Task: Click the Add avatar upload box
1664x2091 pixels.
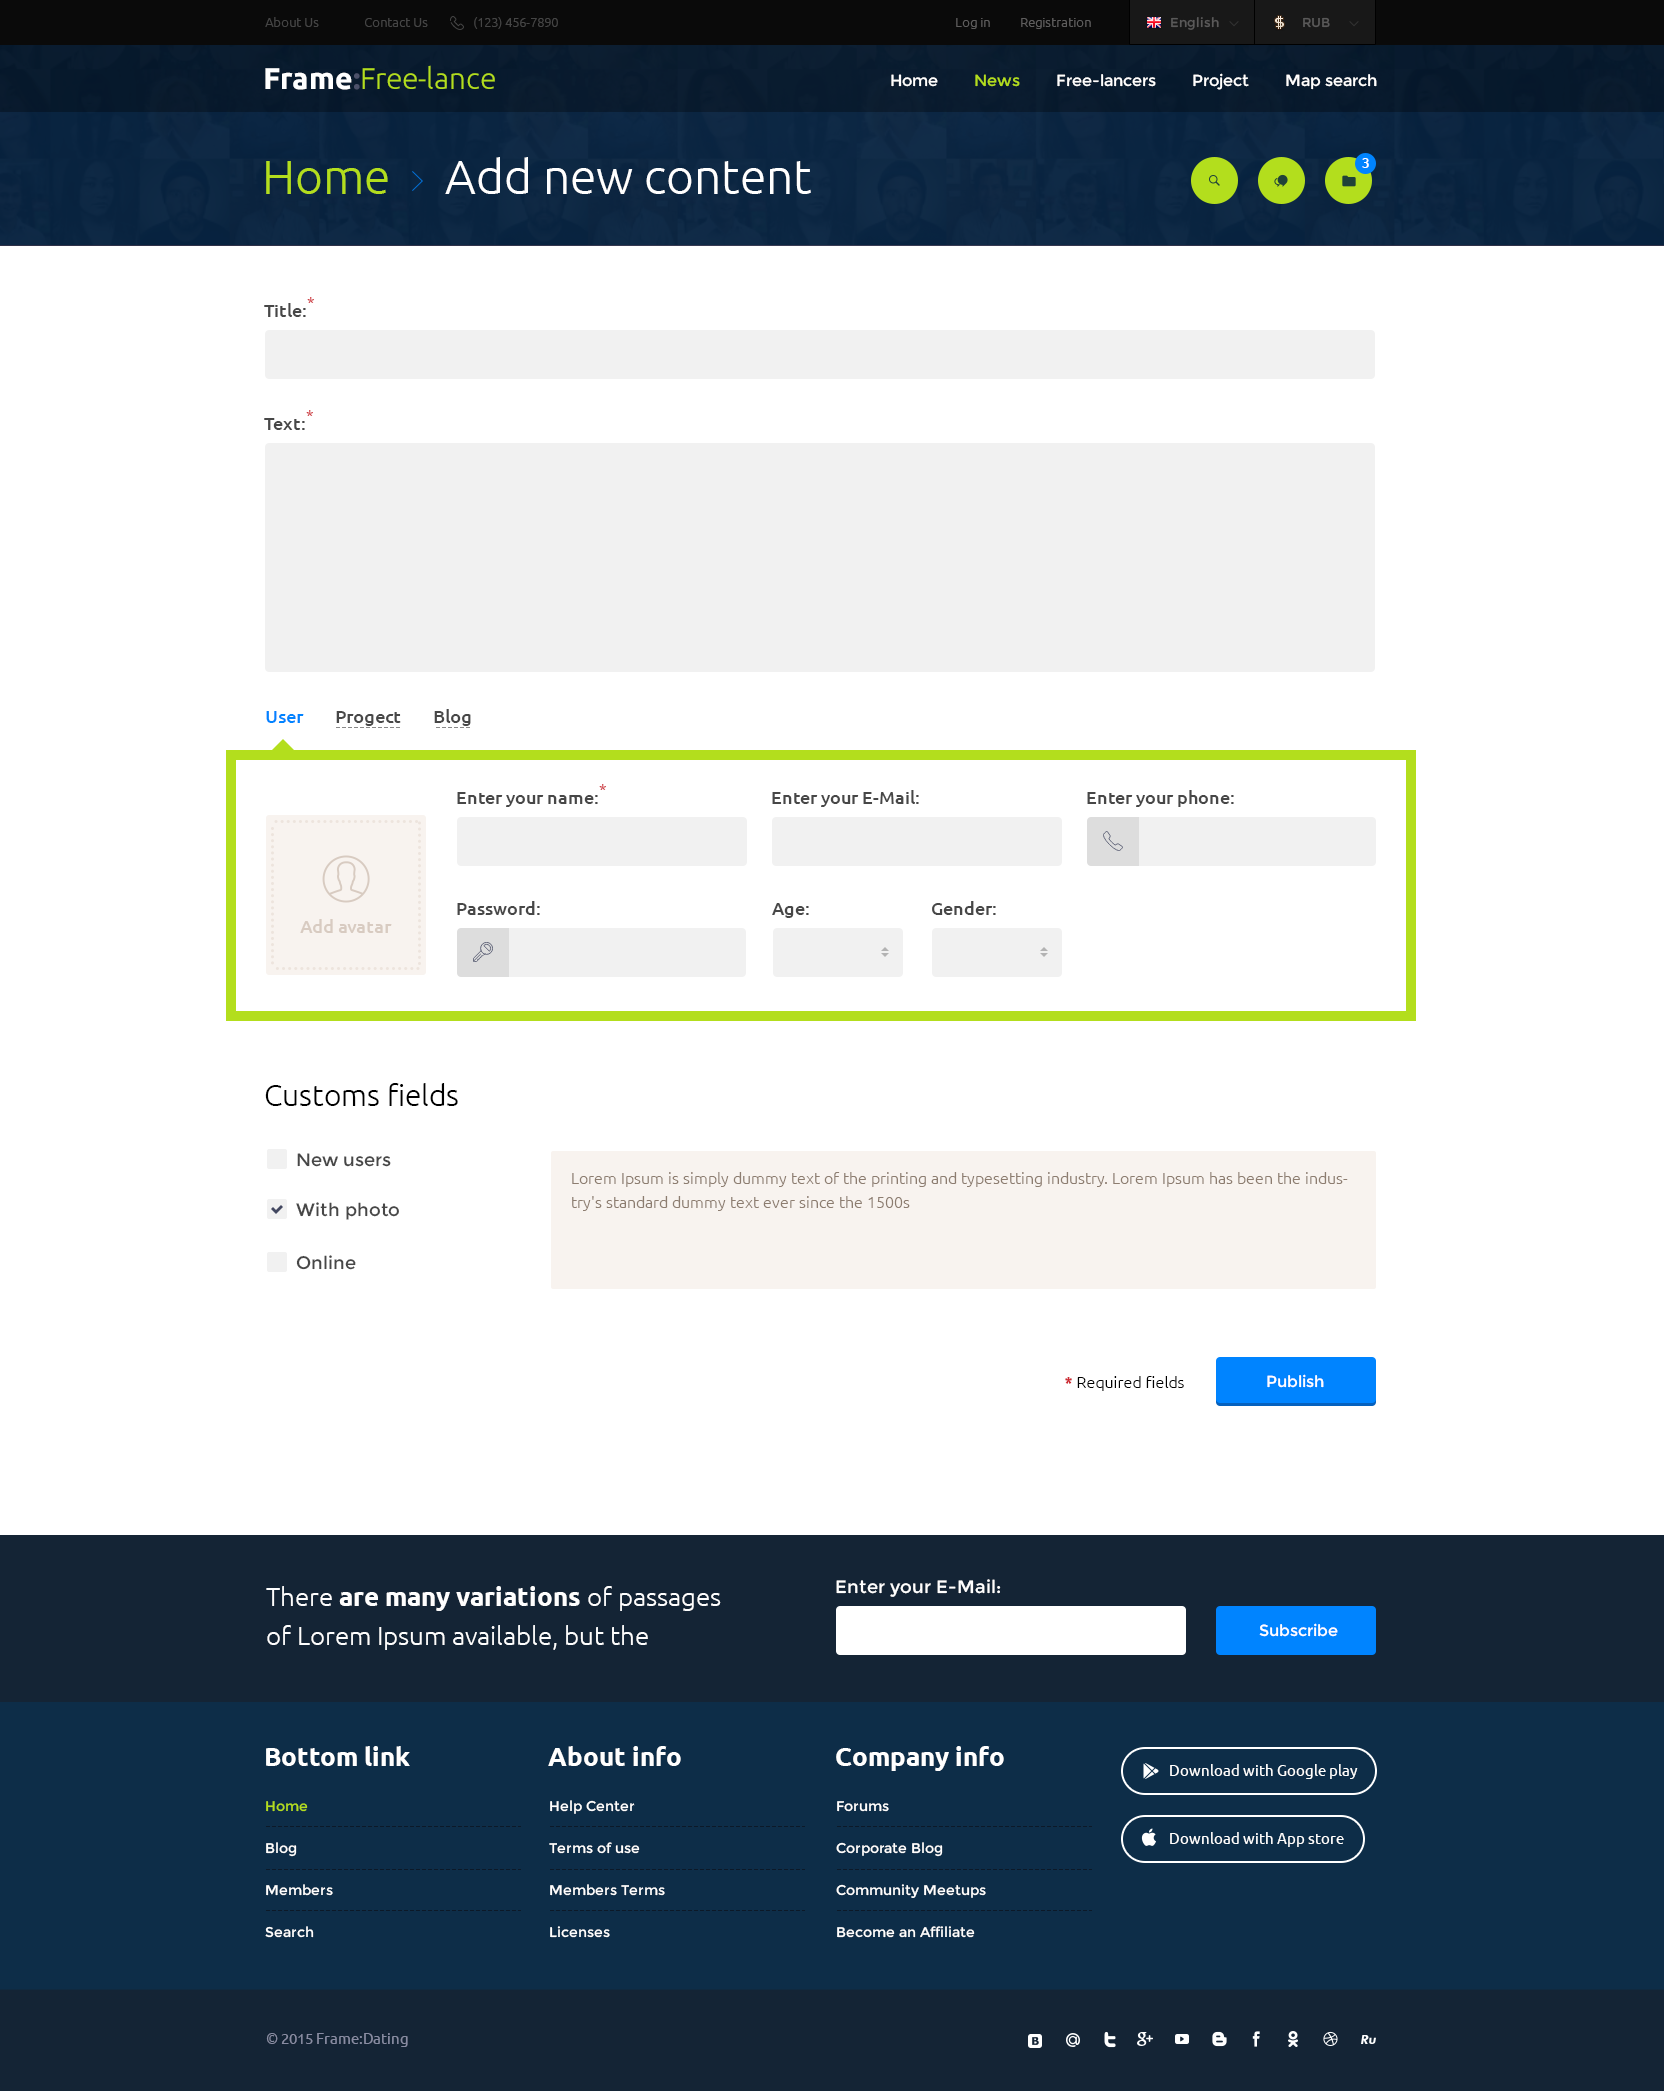Action: tap(346, 894)
